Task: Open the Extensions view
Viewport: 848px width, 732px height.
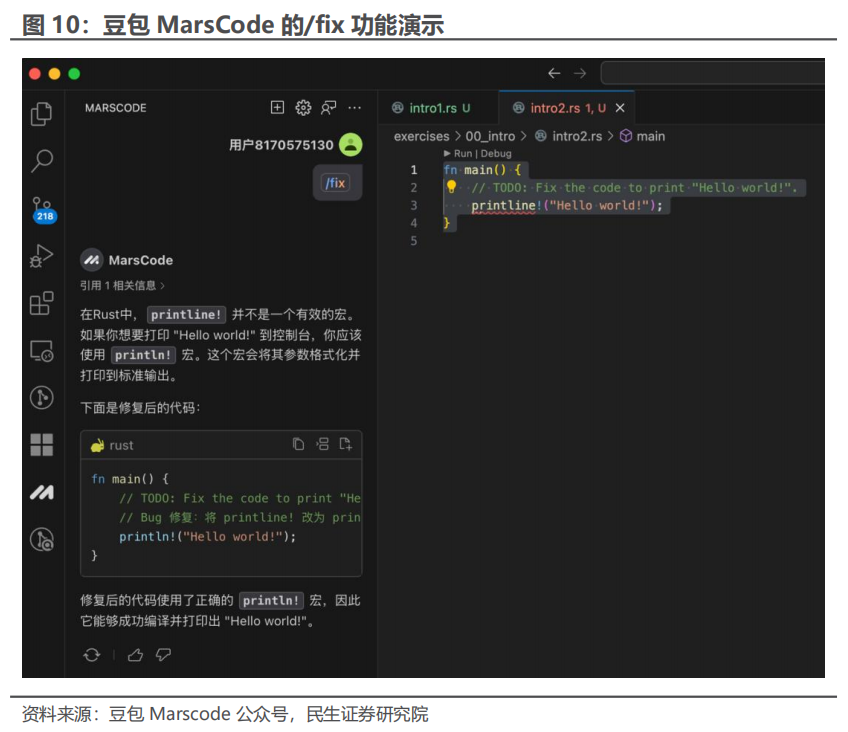Action: coord(41,303)
